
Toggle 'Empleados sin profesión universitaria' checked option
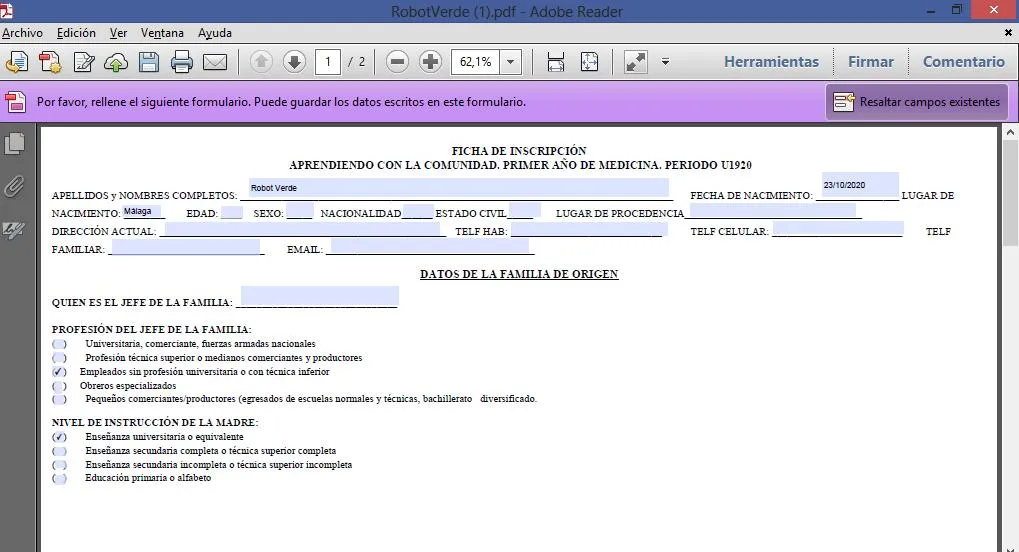(59, 372)
